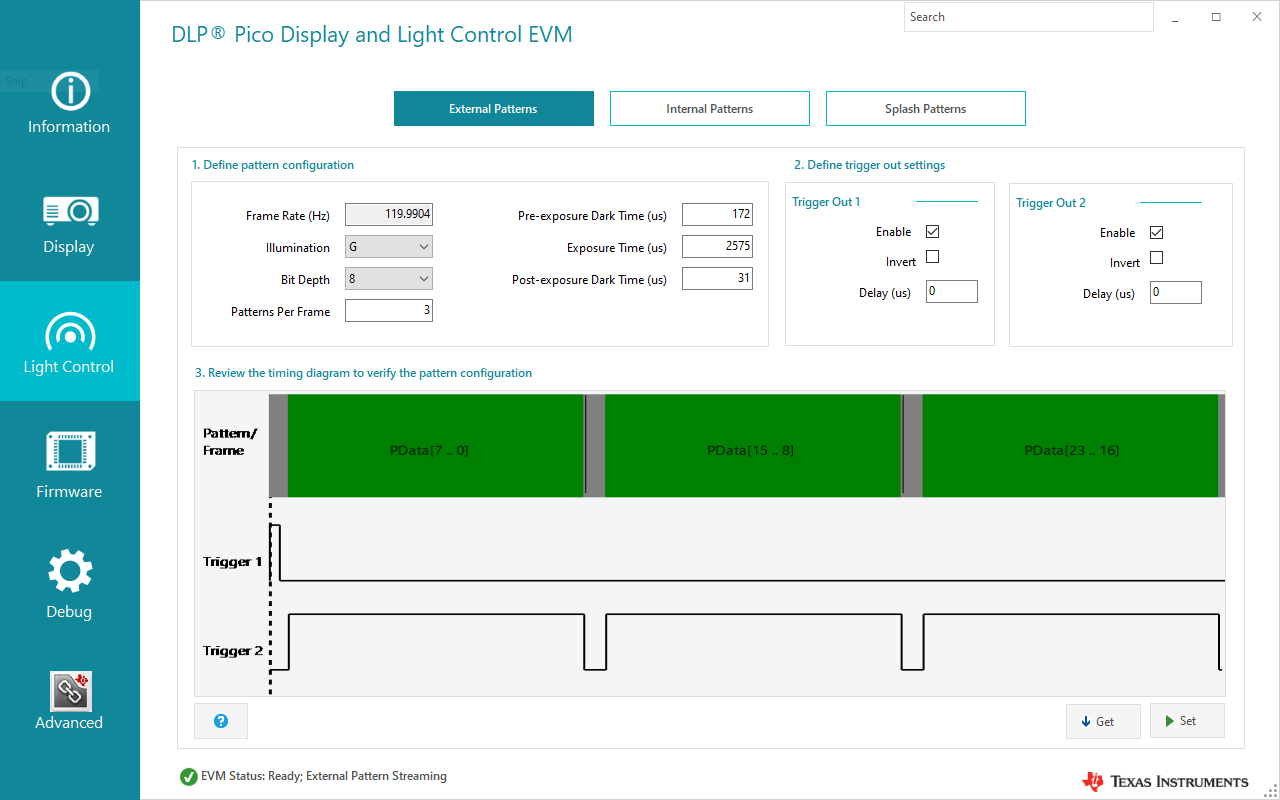Switch to the Internal Patterns tab
Screen dimensions: 1280x800
[x=709, y=108]
